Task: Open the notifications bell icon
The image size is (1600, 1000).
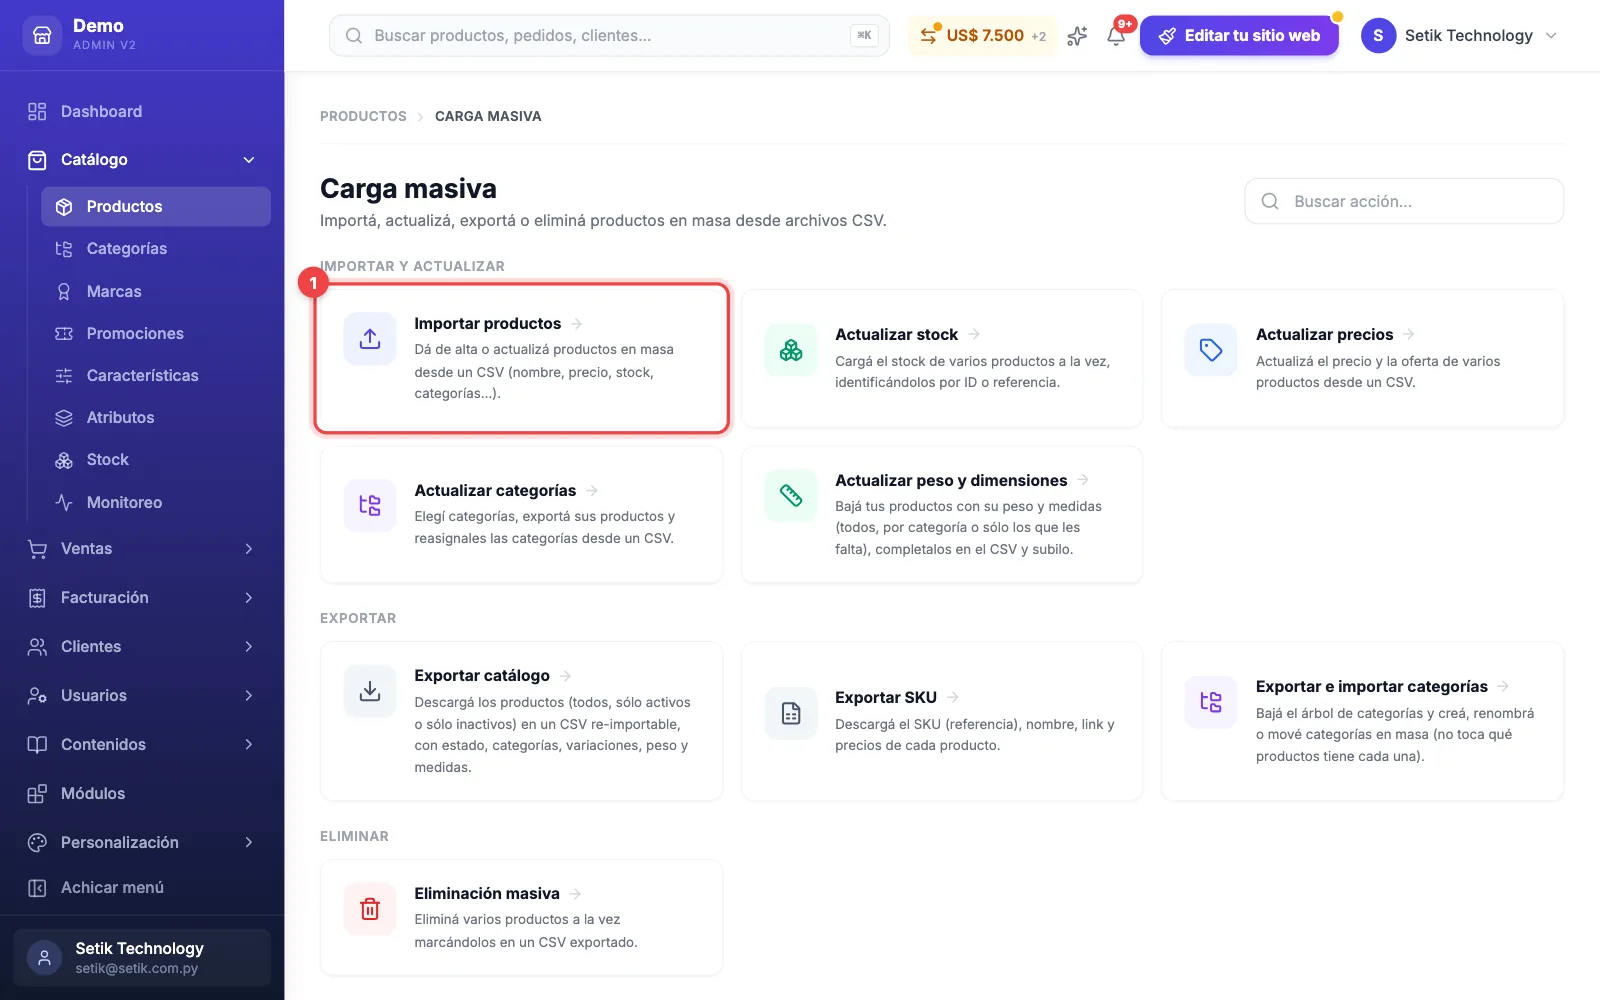Action: [1116, 36]
